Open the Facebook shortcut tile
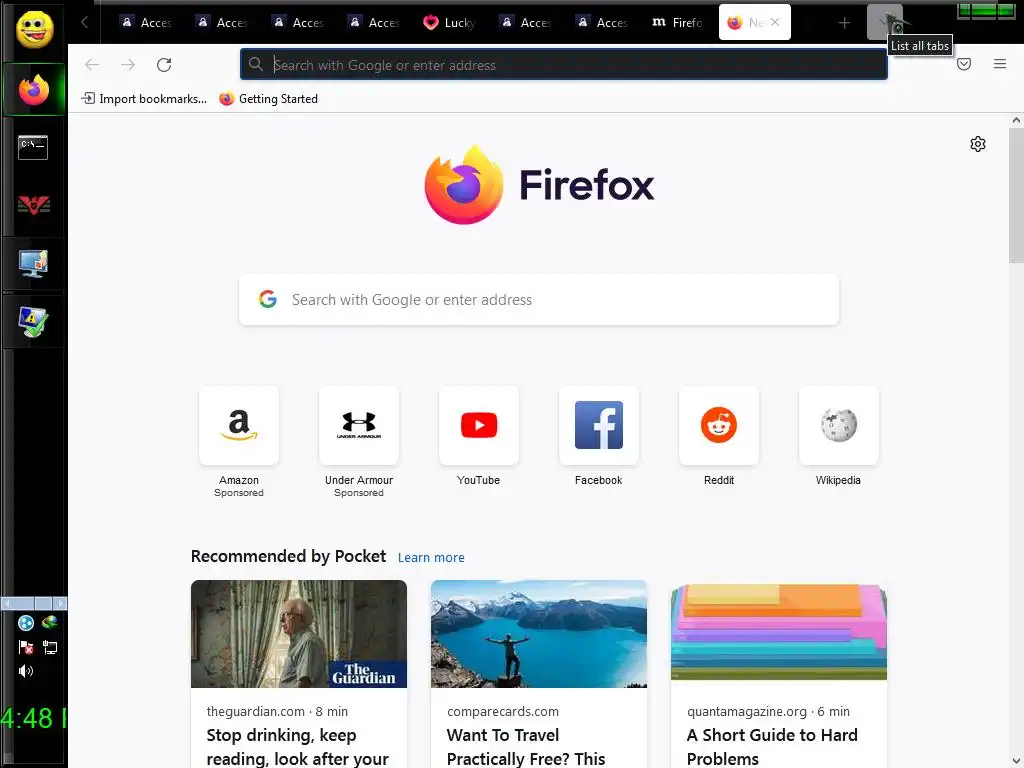The width and height of the screenshot is (1024, 768). click(599, 425)
